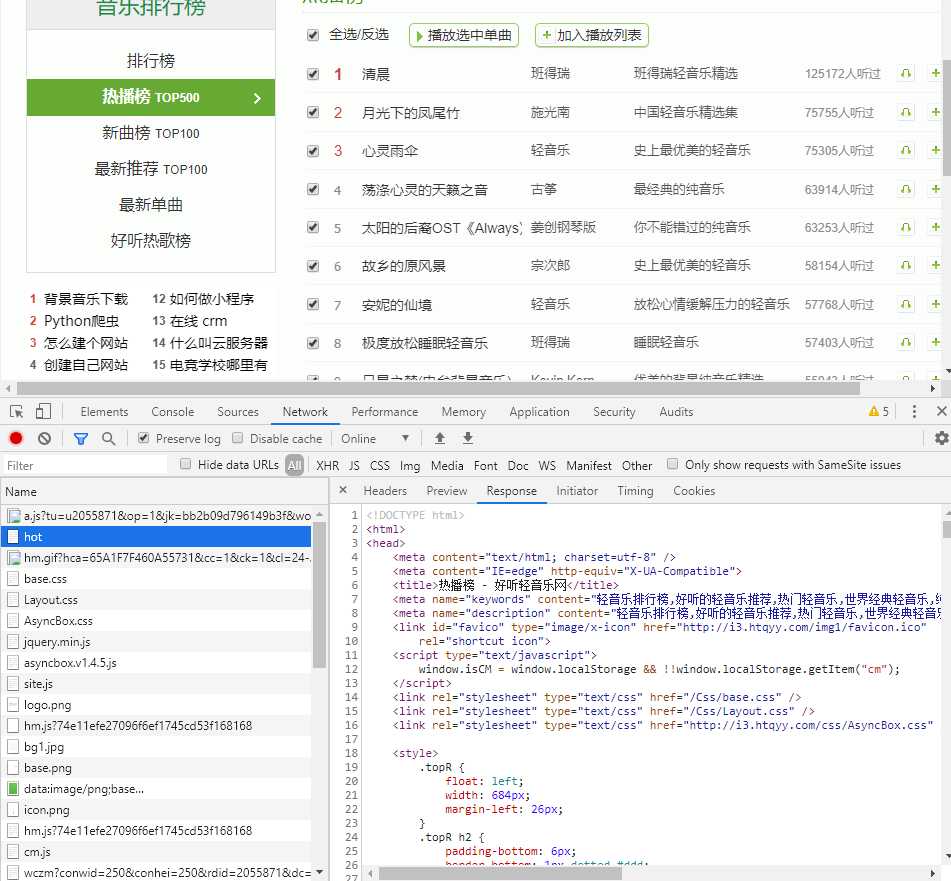Screen dimensions: 951x881
Task: Open DevTools three-dot customize menu
Action: click(x=914, y=412)
